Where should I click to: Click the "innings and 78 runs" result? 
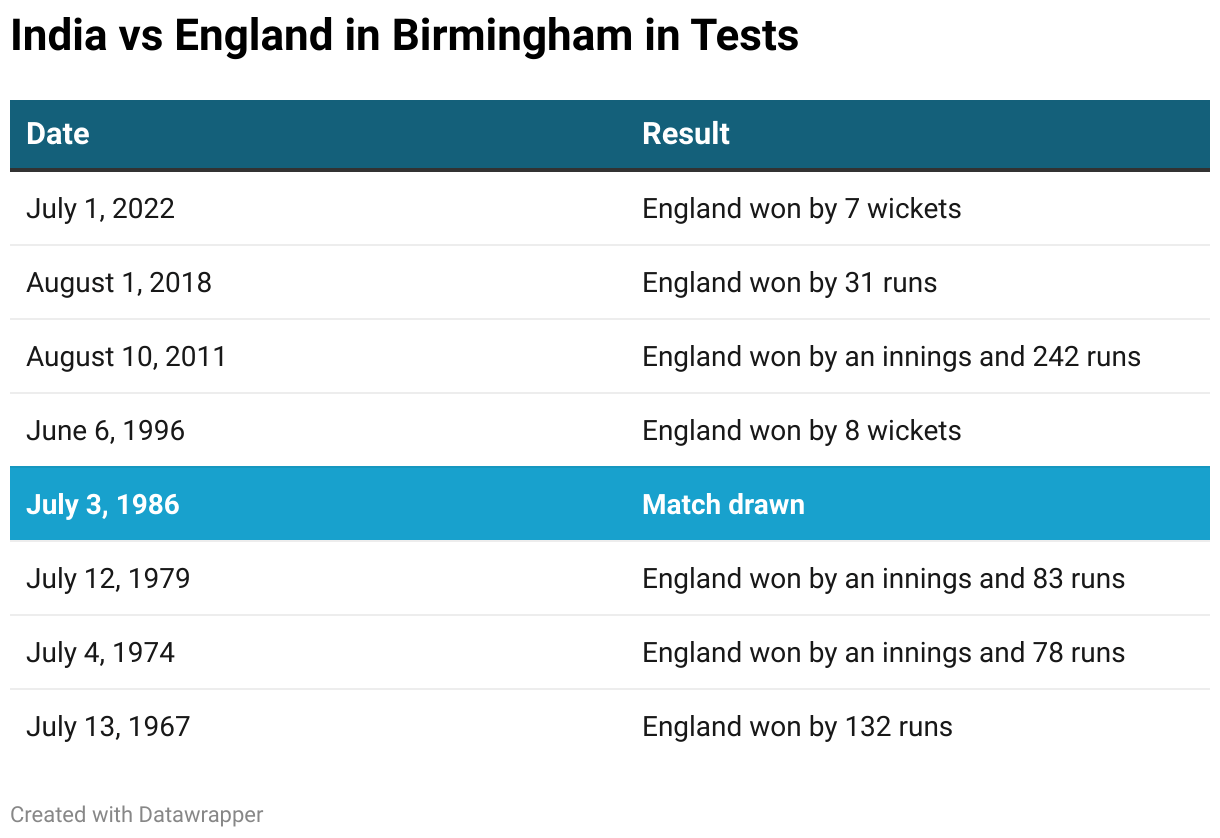click(x=883, y=652)
